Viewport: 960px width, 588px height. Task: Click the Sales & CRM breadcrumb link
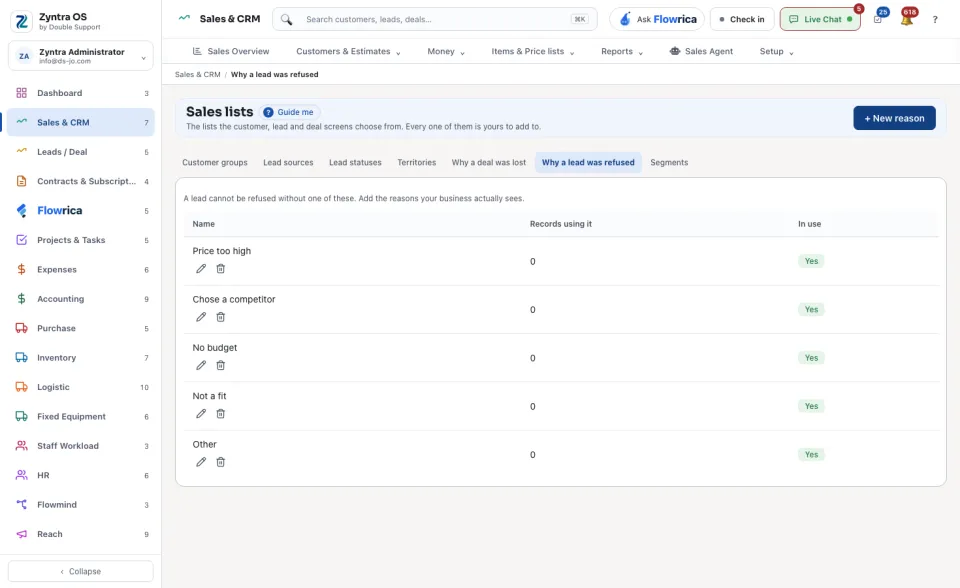coord(198,75)
